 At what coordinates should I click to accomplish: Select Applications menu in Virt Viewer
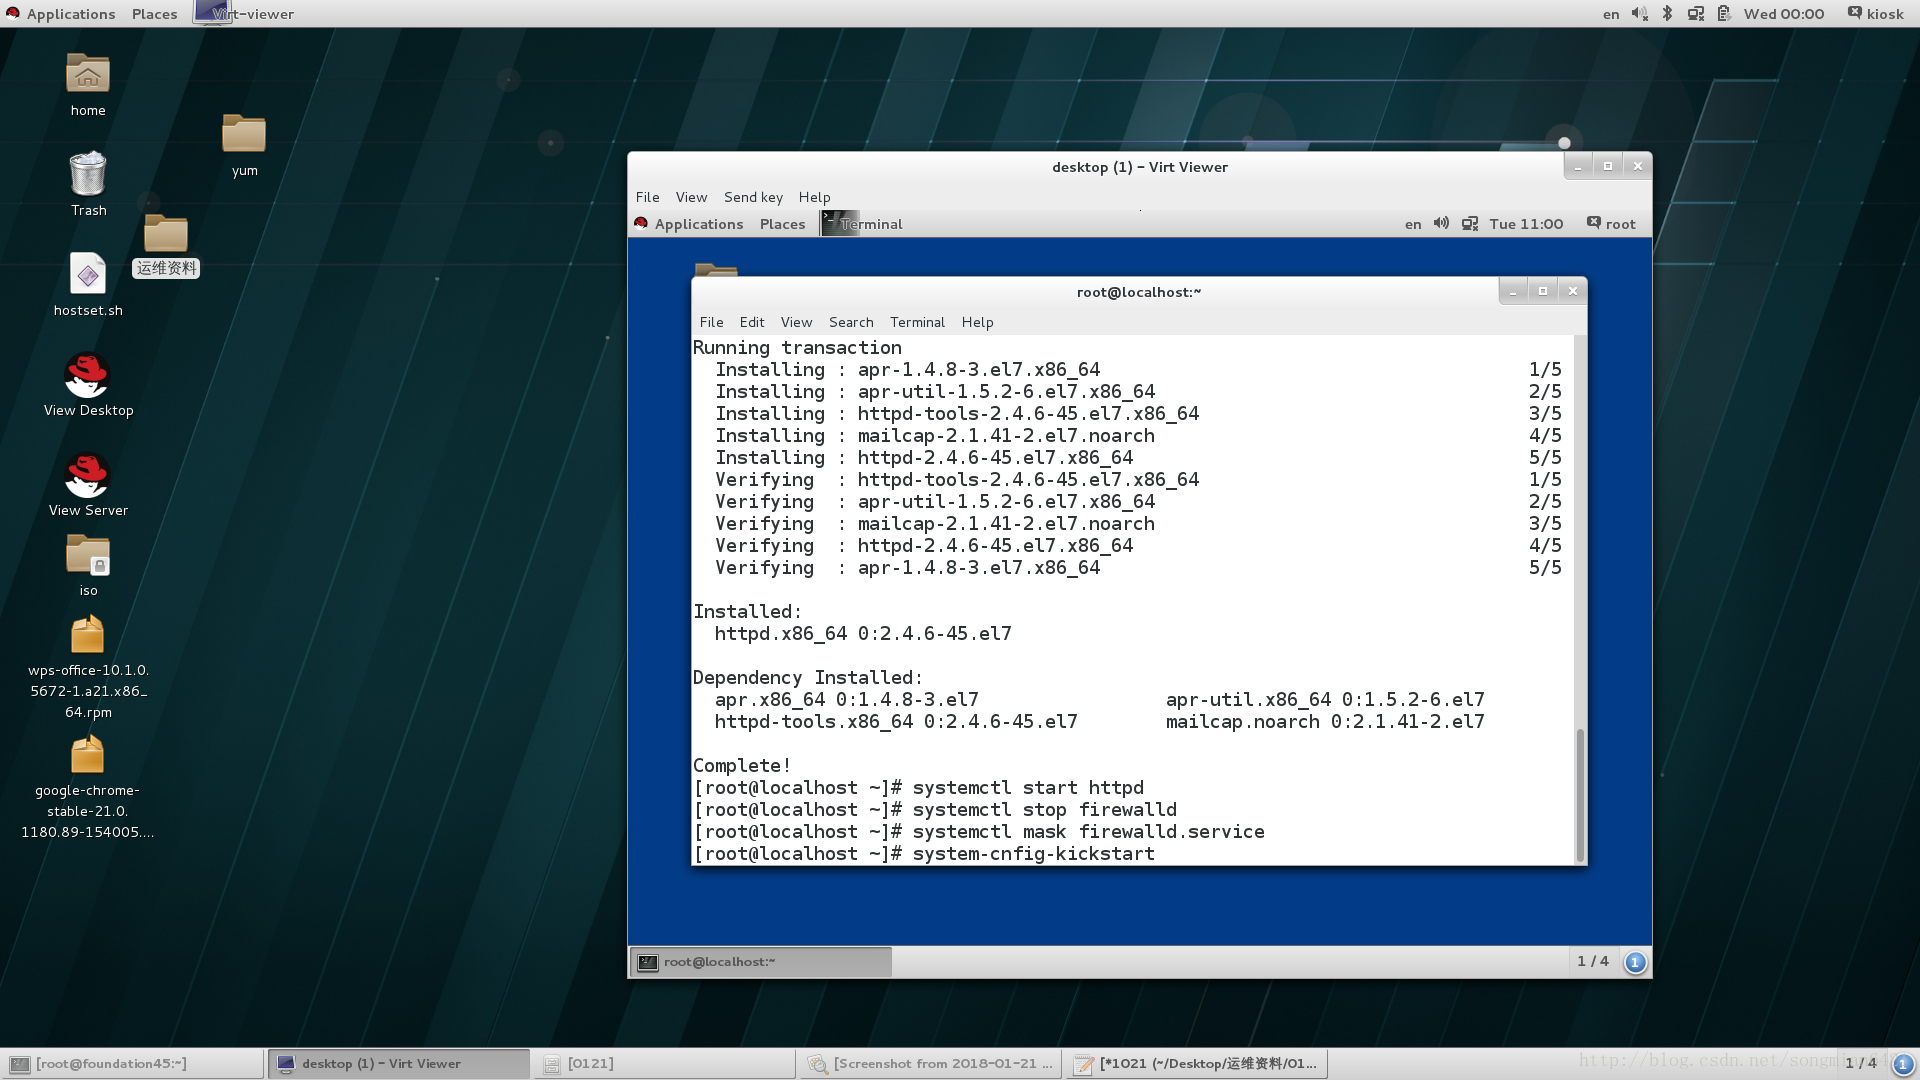[698, 223]
